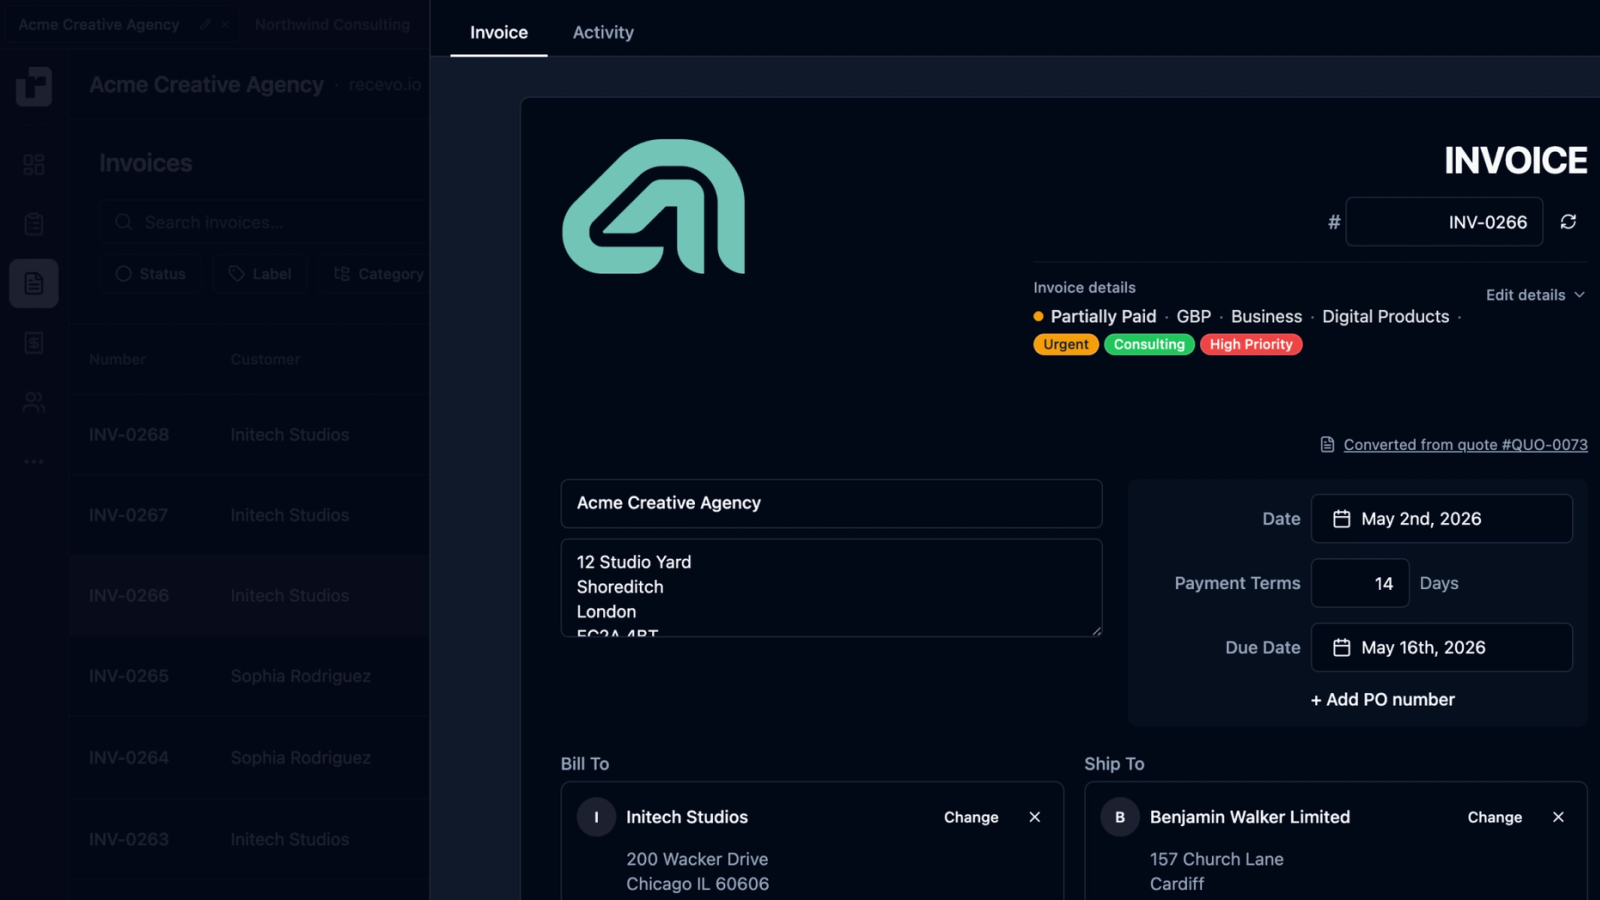Screen dimensions: 1600x900
Task: Change the Ship To Benjamin Walker Limited
Action: [x=1495, y=817]
